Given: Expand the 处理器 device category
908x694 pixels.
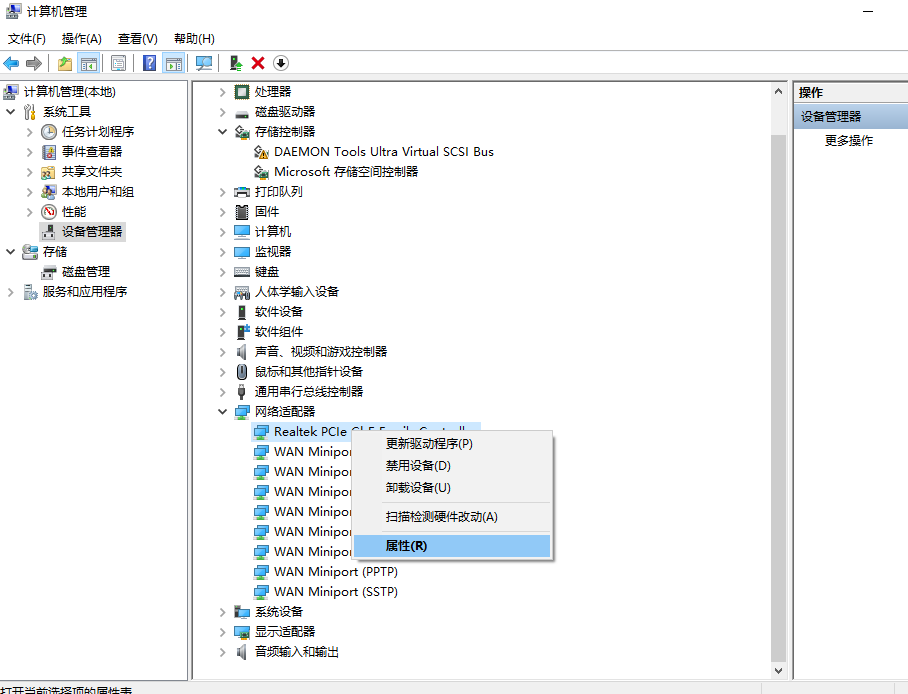Looking at the screenshot, I should click(223, 92).
